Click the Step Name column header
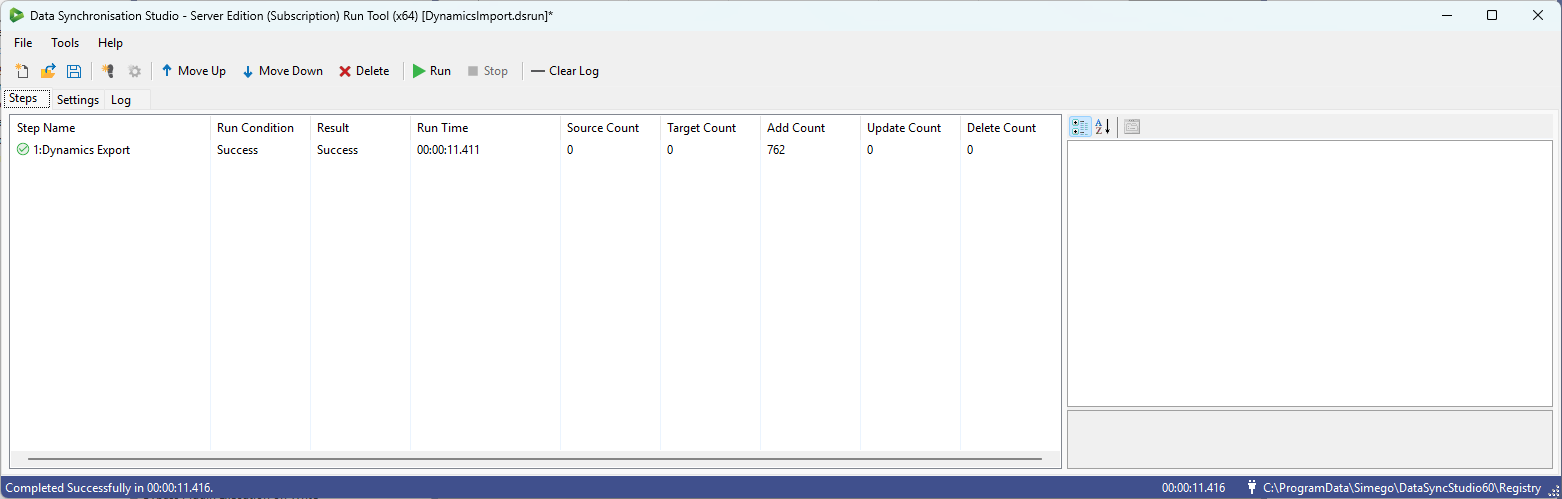The image size is (1562, 499). [110, 128]
